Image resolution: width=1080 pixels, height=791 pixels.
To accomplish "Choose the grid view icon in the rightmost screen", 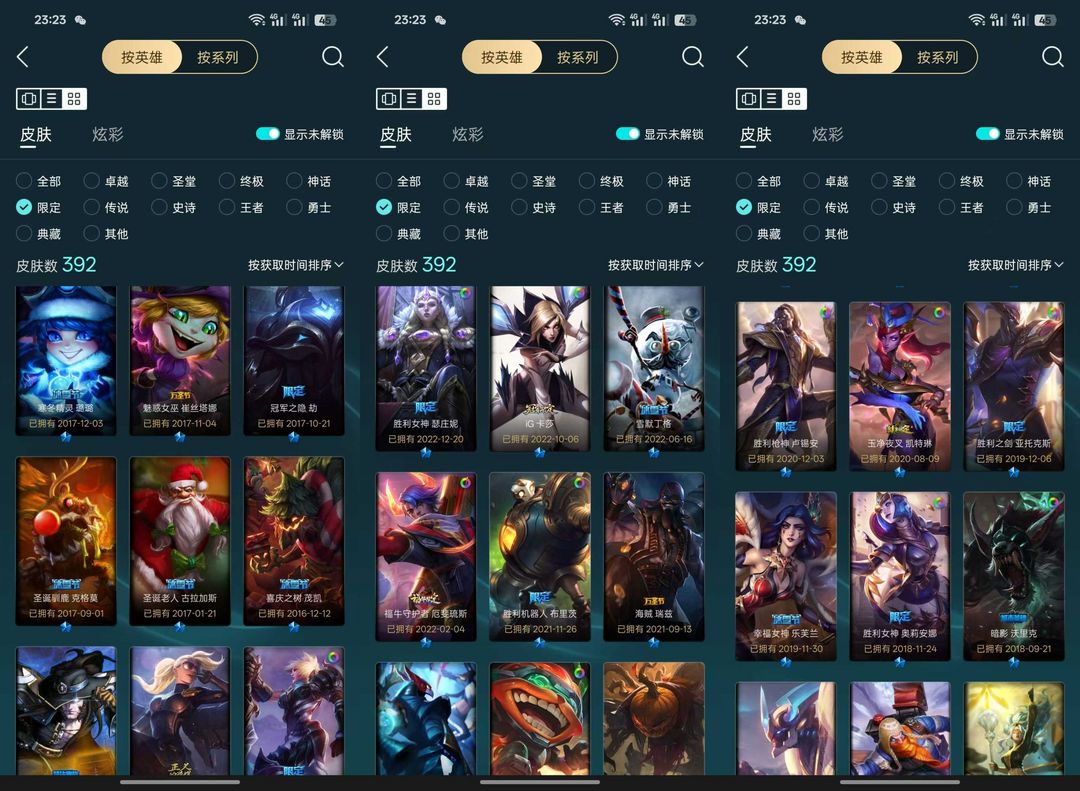I will point(793,99).
